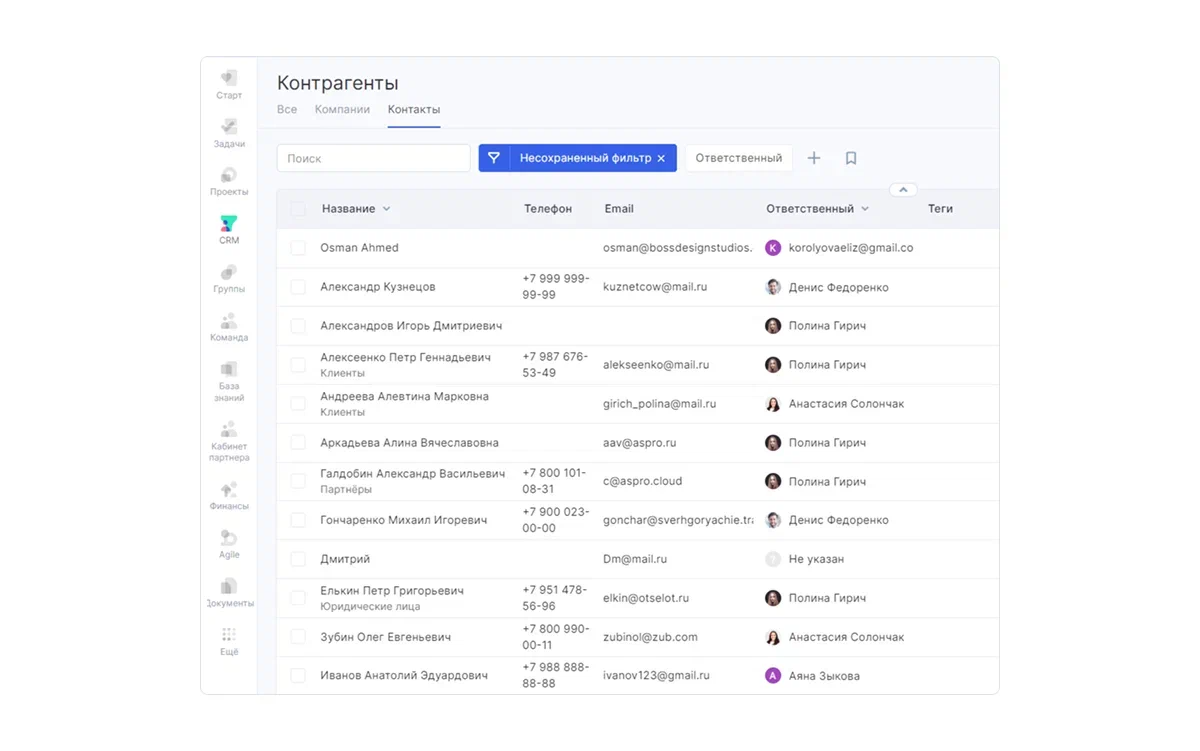Open Финансы in the sidebar

pos(229,495)
